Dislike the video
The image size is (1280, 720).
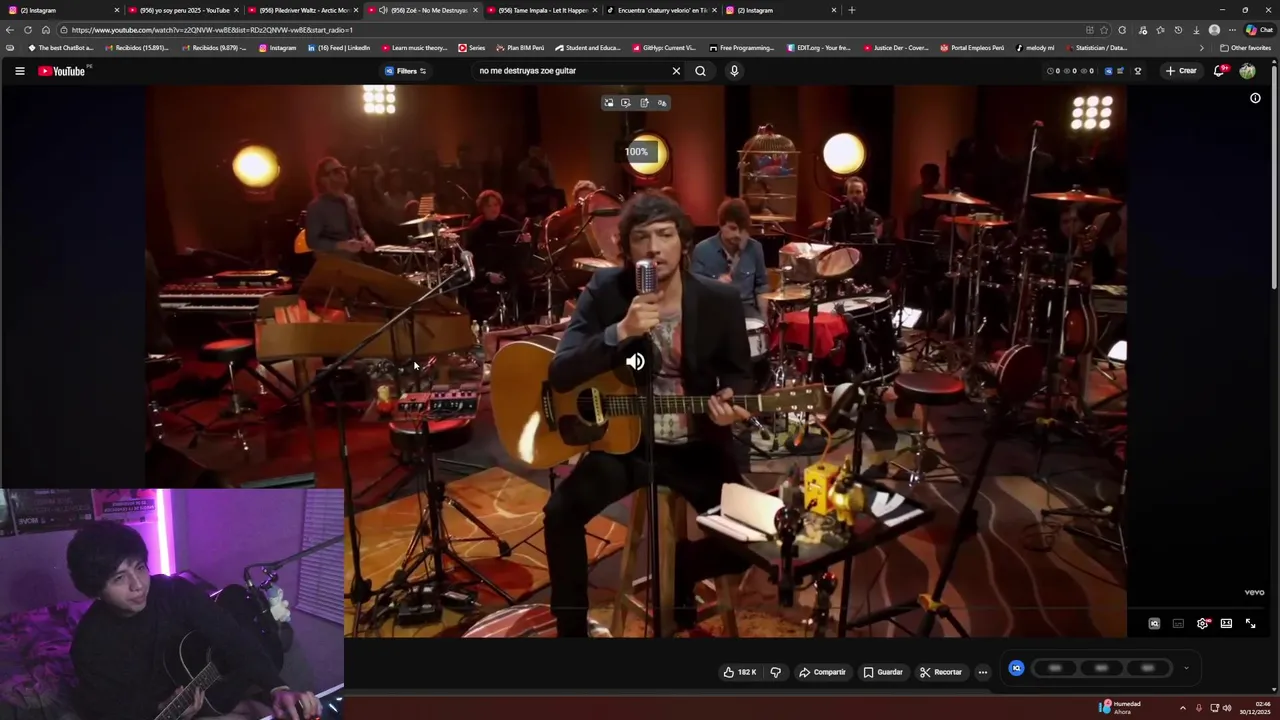coord(775,672)
